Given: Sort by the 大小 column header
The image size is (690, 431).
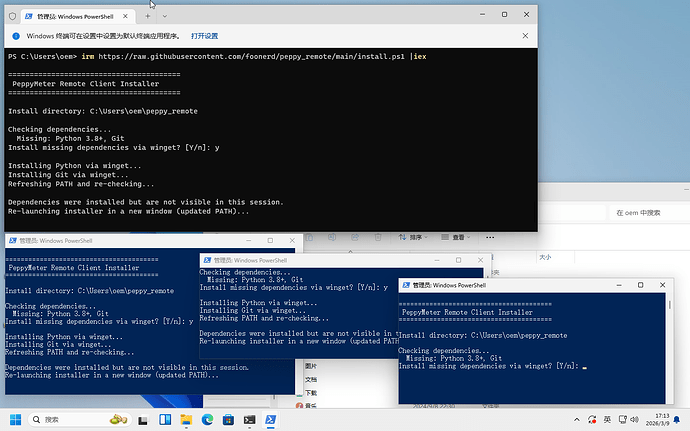Looking at the screenshot, I should (x=546, y=257).
